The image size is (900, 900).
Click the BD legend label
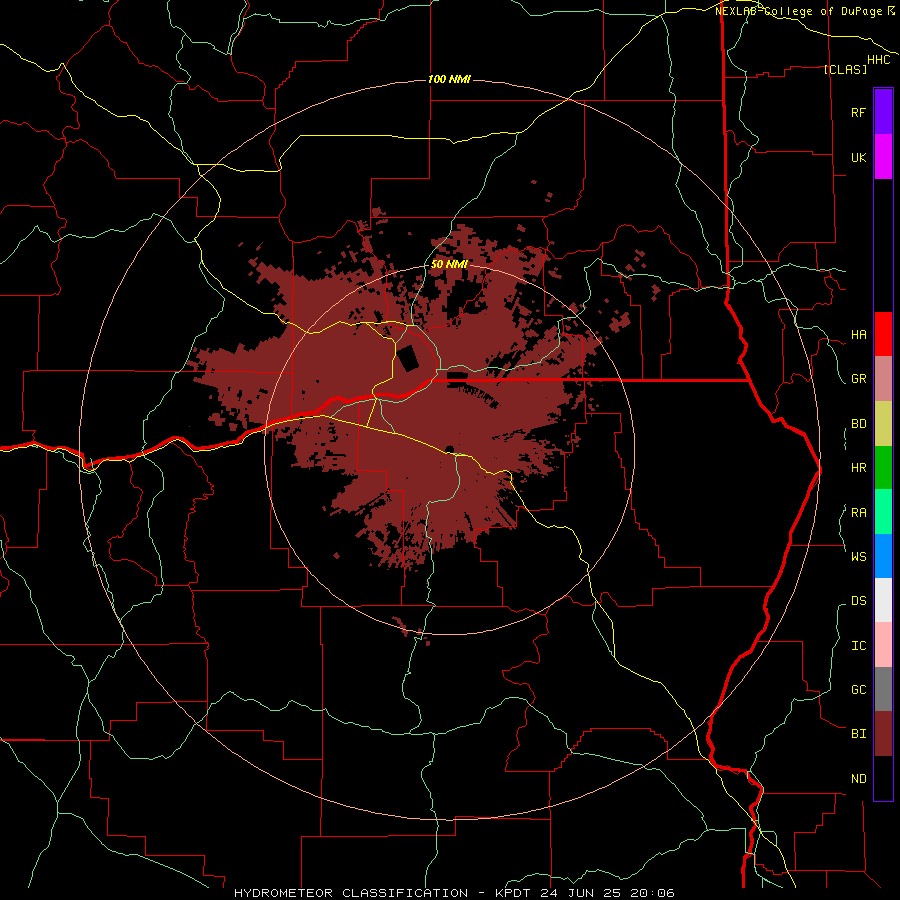click(x=858, y=424)
